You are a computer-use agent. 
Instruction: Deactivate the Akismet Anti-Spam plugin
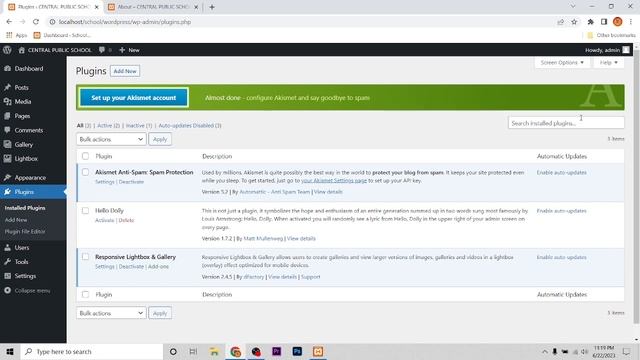tap(131, 182)
